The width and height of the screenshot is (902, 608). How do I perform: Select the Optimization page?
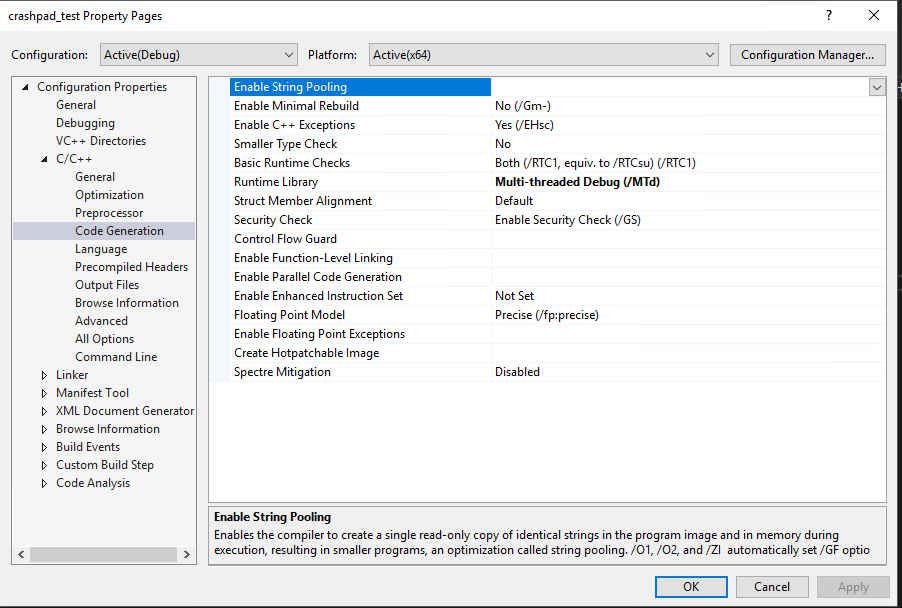click(x=109, y=195)
